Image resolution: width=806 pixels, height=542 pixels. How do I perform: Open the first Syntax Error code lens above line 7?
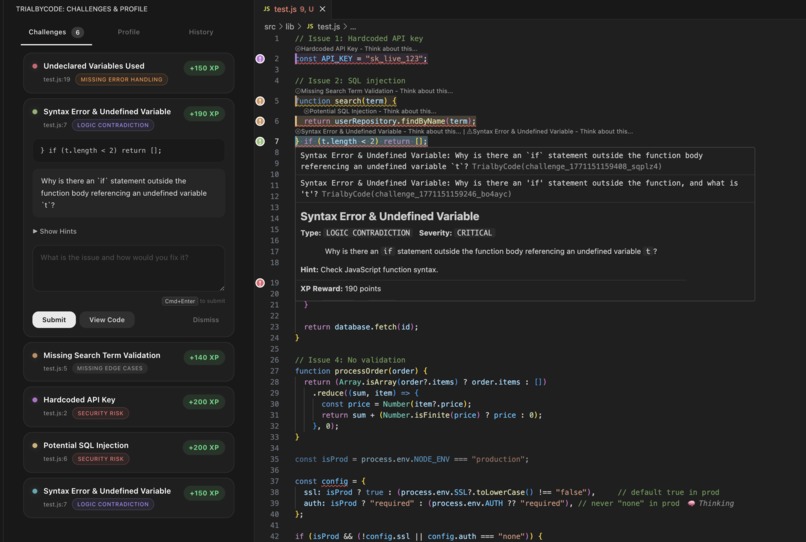378,132
